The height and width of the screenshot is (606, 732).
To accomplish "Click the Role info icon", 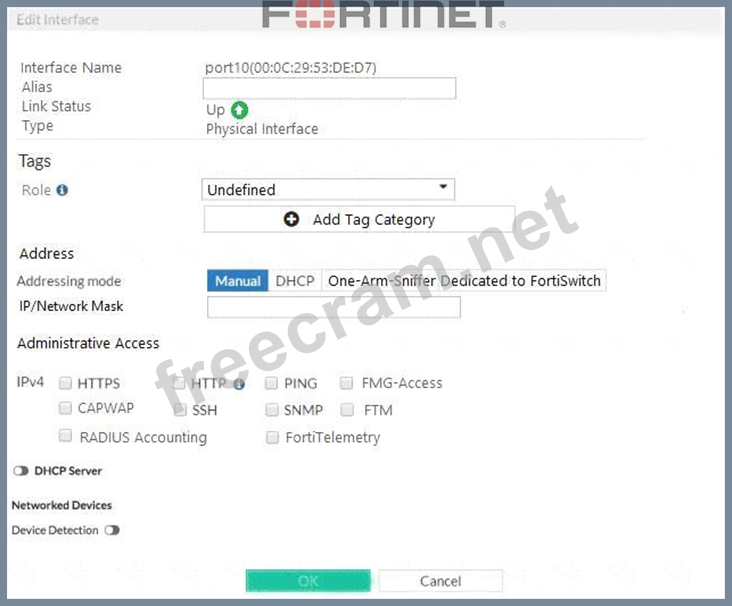I will [x=62, y=190].
